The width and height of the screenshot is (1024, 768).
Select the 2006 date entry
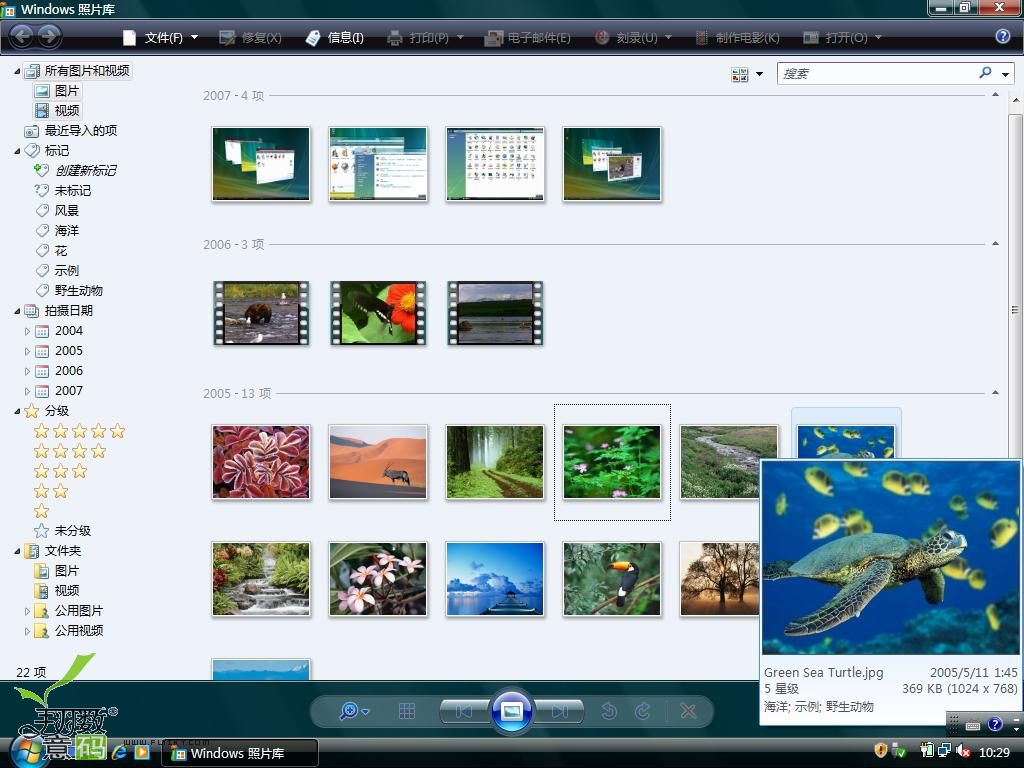pos(59,371)
